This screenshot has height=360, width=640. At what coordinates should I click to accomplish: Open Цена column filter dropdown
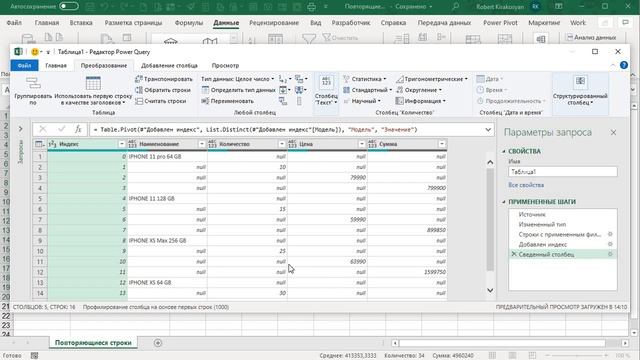[x=362, y=144]
